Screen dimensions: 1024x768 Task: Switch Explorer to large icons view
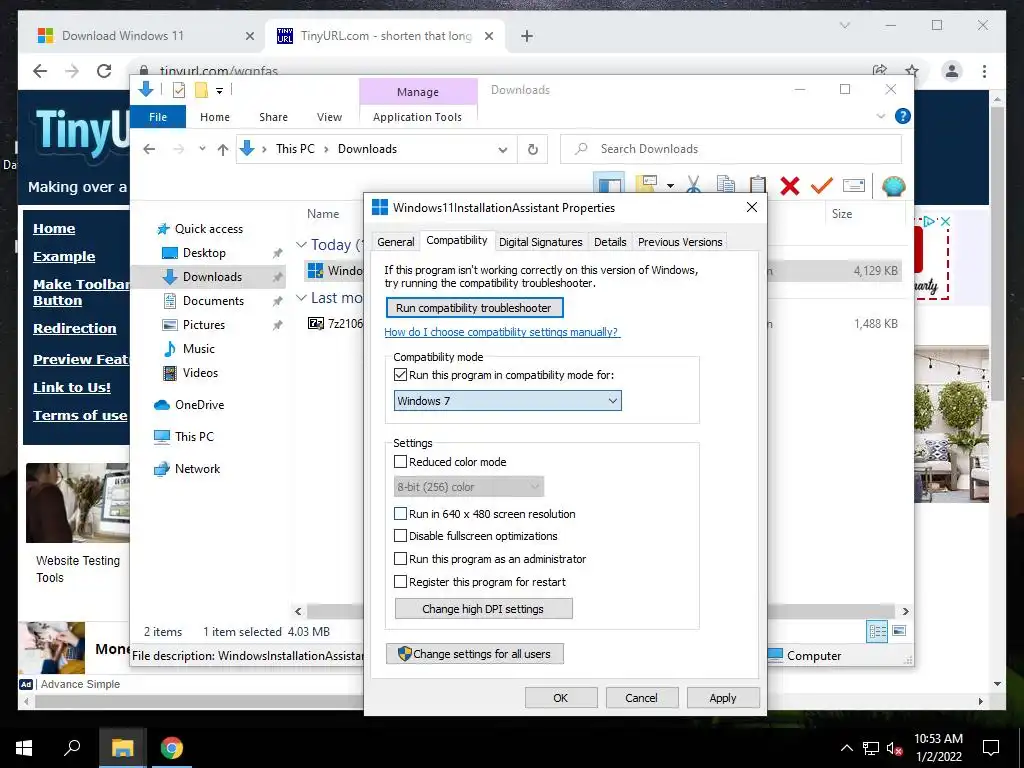click(899, 631)
